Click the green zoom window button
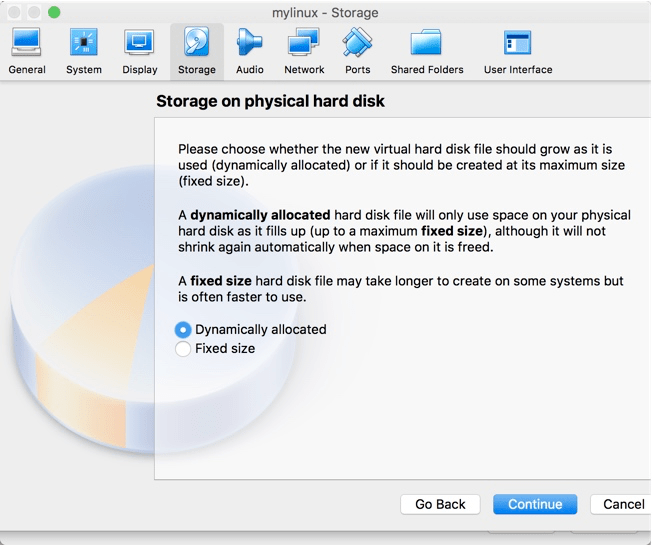The image size is (652, 545). (x=54, y=12)
